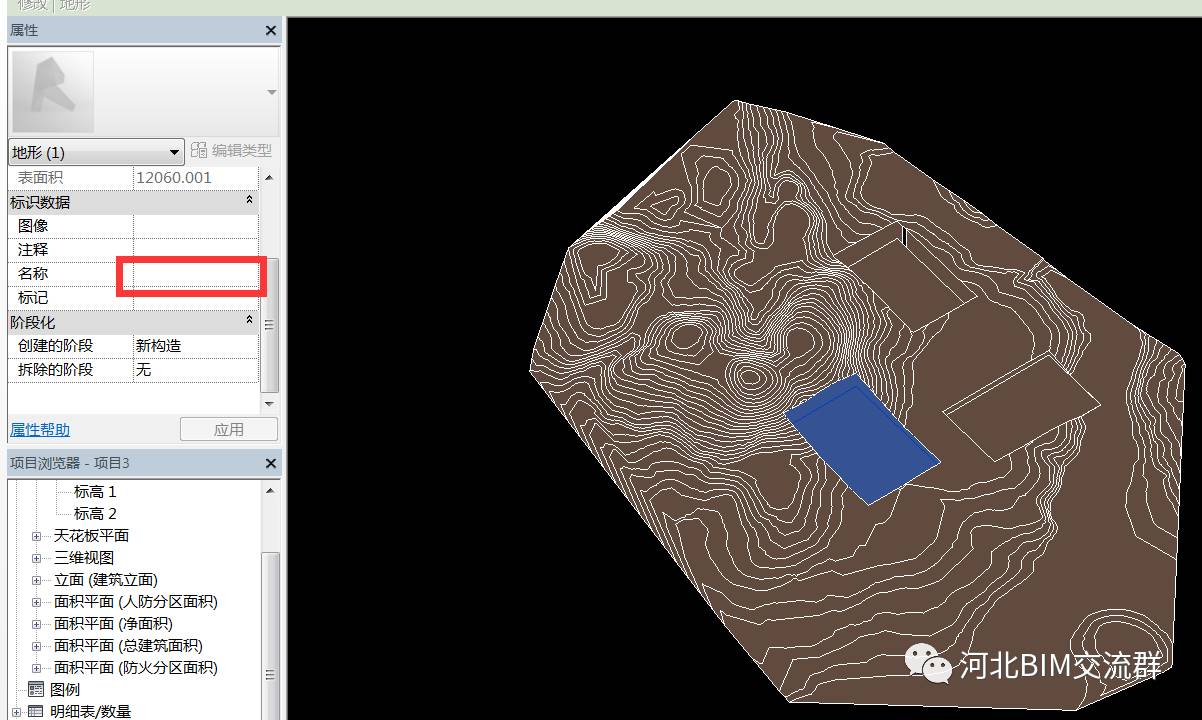Collapse the 阶段化 section chevron

point(249,322)
